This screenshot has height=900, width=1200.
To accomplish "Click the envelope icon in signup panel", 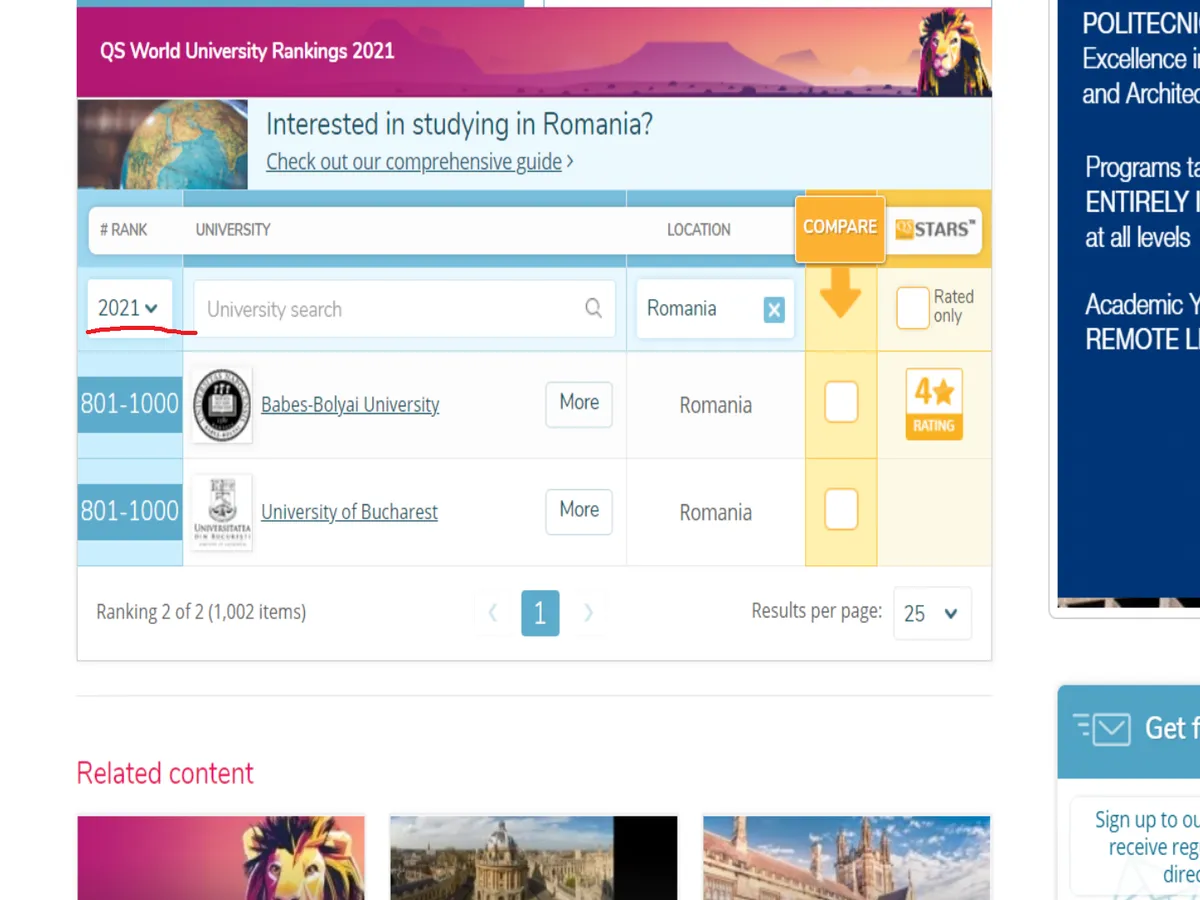I will pos(1110,729).
